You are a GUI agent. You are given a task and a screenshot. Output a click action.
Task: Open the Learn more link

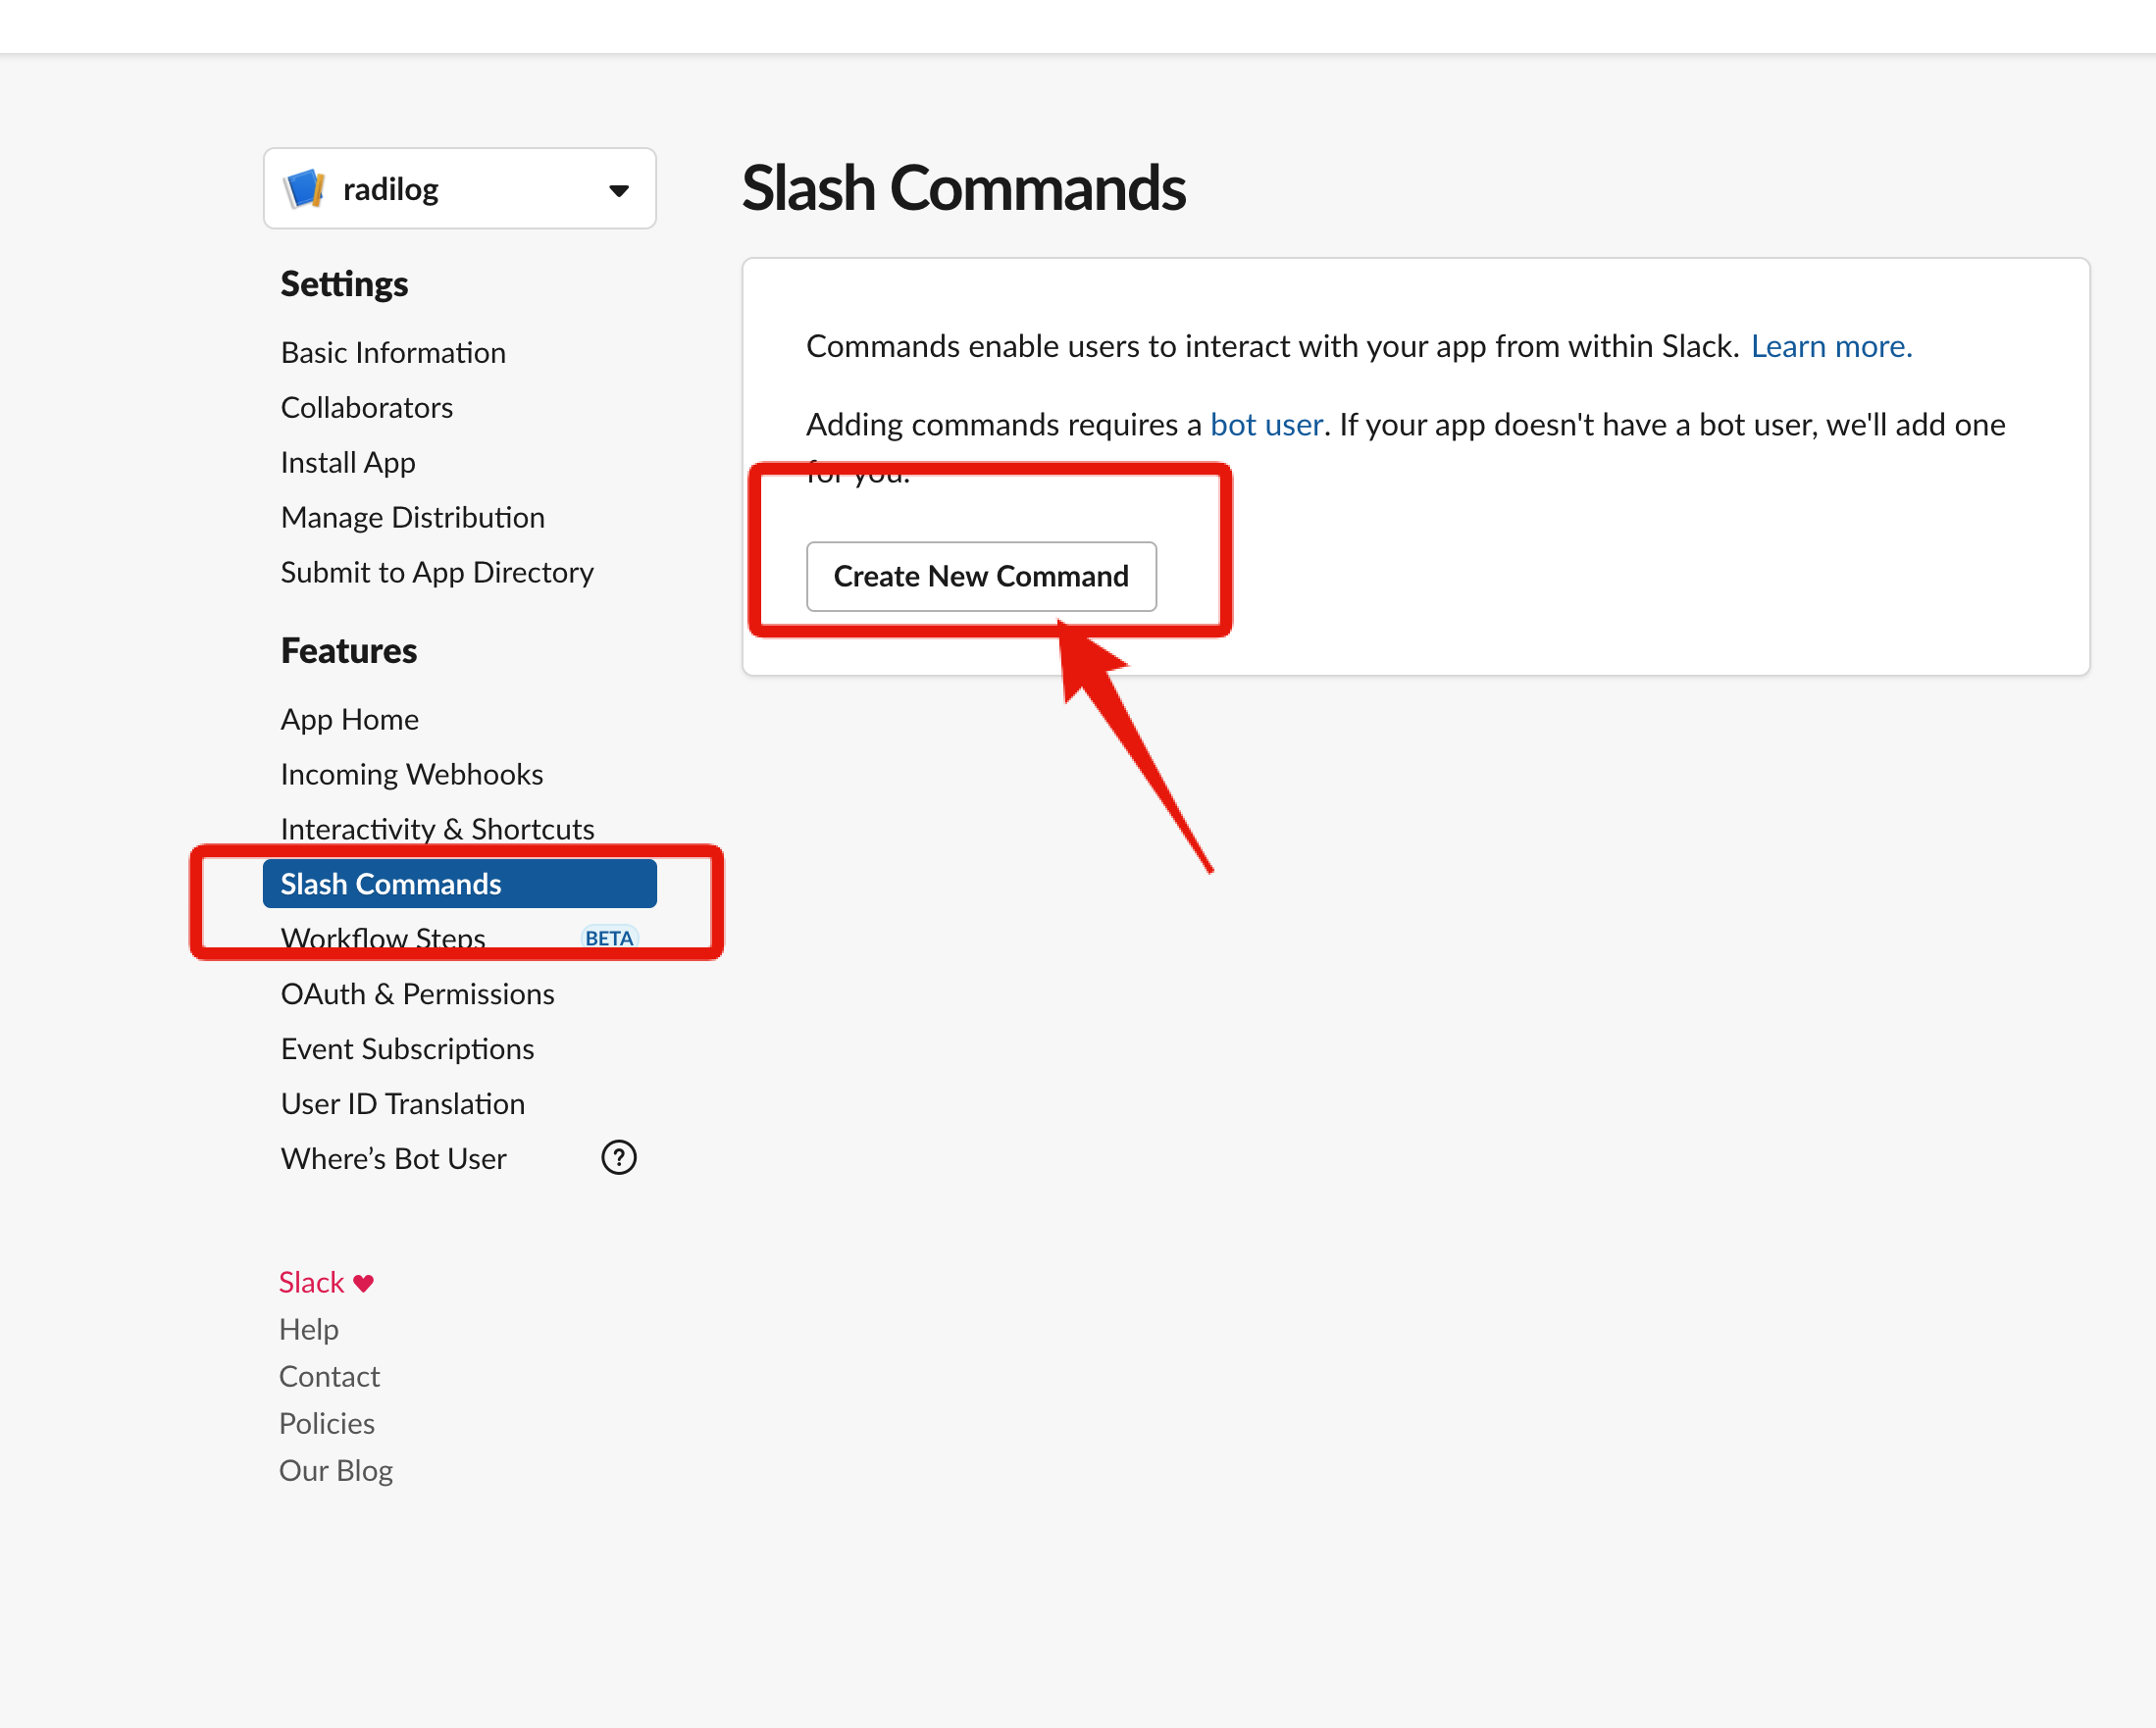(x=1830, y=346)
